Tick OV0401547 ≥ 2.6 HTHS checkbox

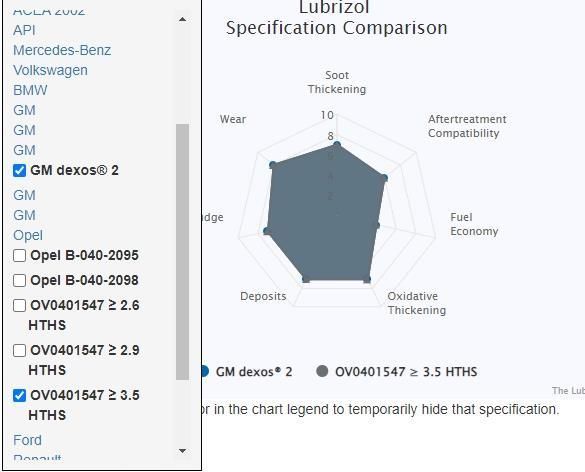19,306
